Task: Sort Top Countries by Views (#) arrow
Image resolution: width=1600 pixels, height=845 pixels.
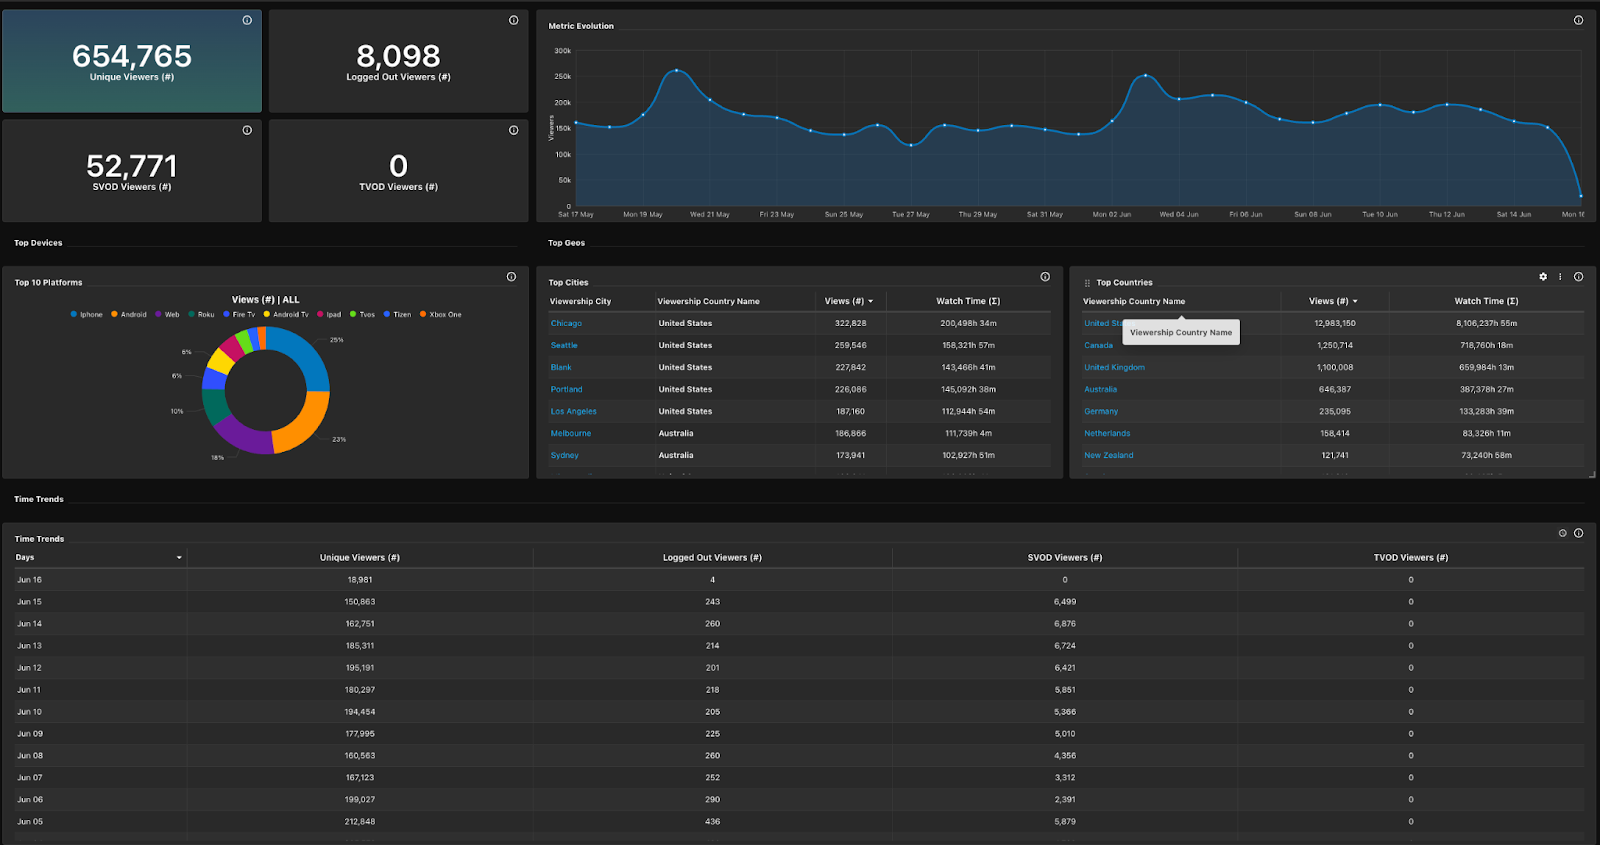Action: 1355,302
